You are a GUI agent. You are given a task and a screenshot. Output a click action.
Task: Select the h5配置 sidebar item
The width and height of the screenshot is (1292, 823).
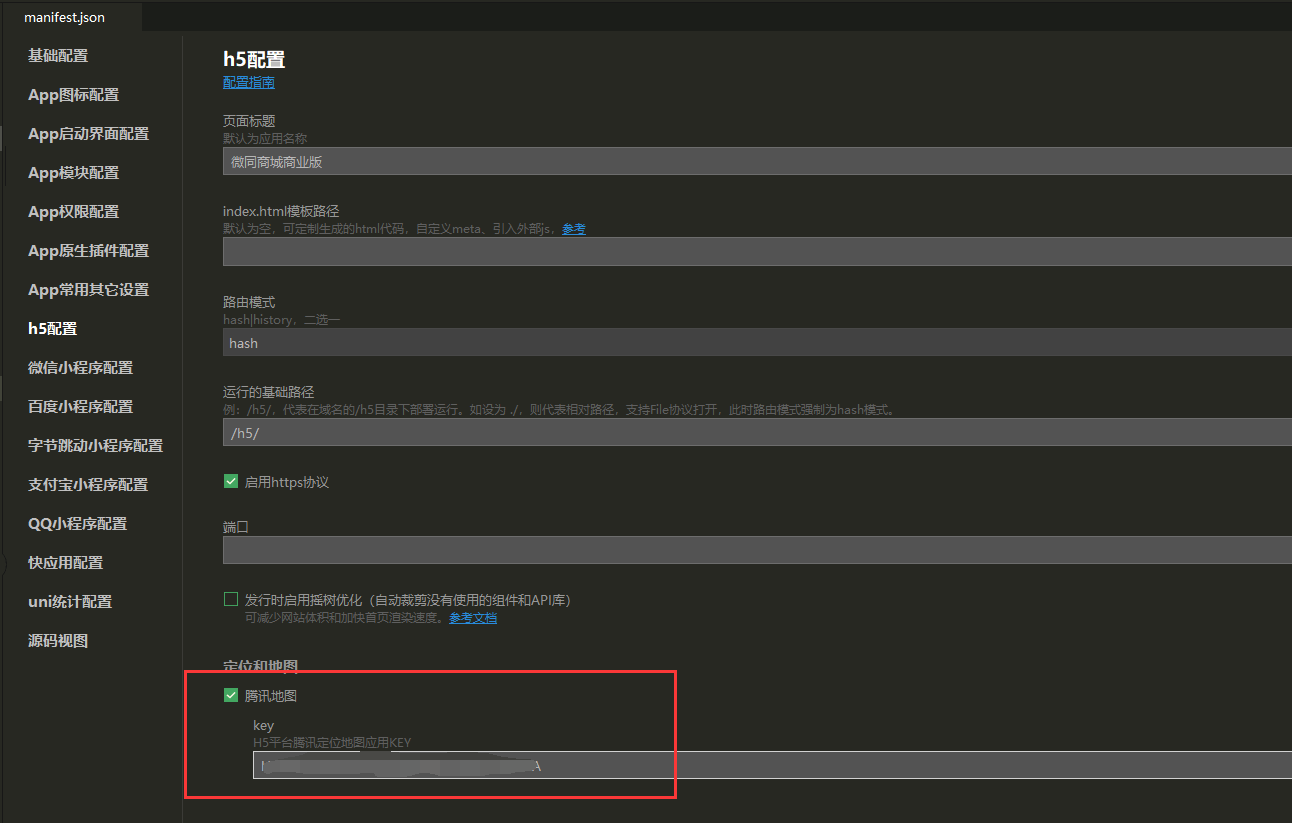52,329
